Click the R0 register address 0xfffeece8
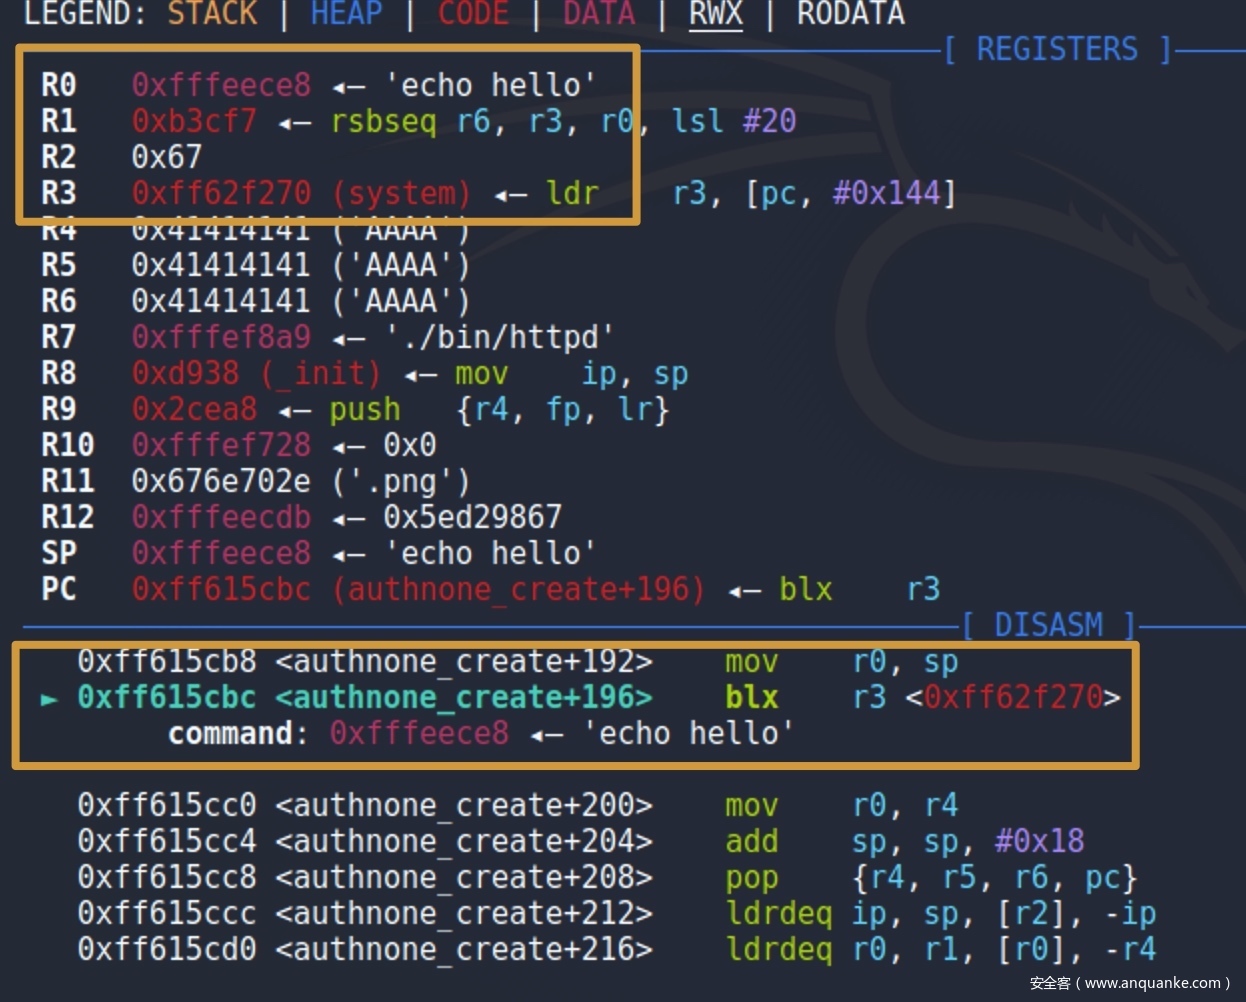The height and width of the screenshot is (1002, 1246). 221,86
